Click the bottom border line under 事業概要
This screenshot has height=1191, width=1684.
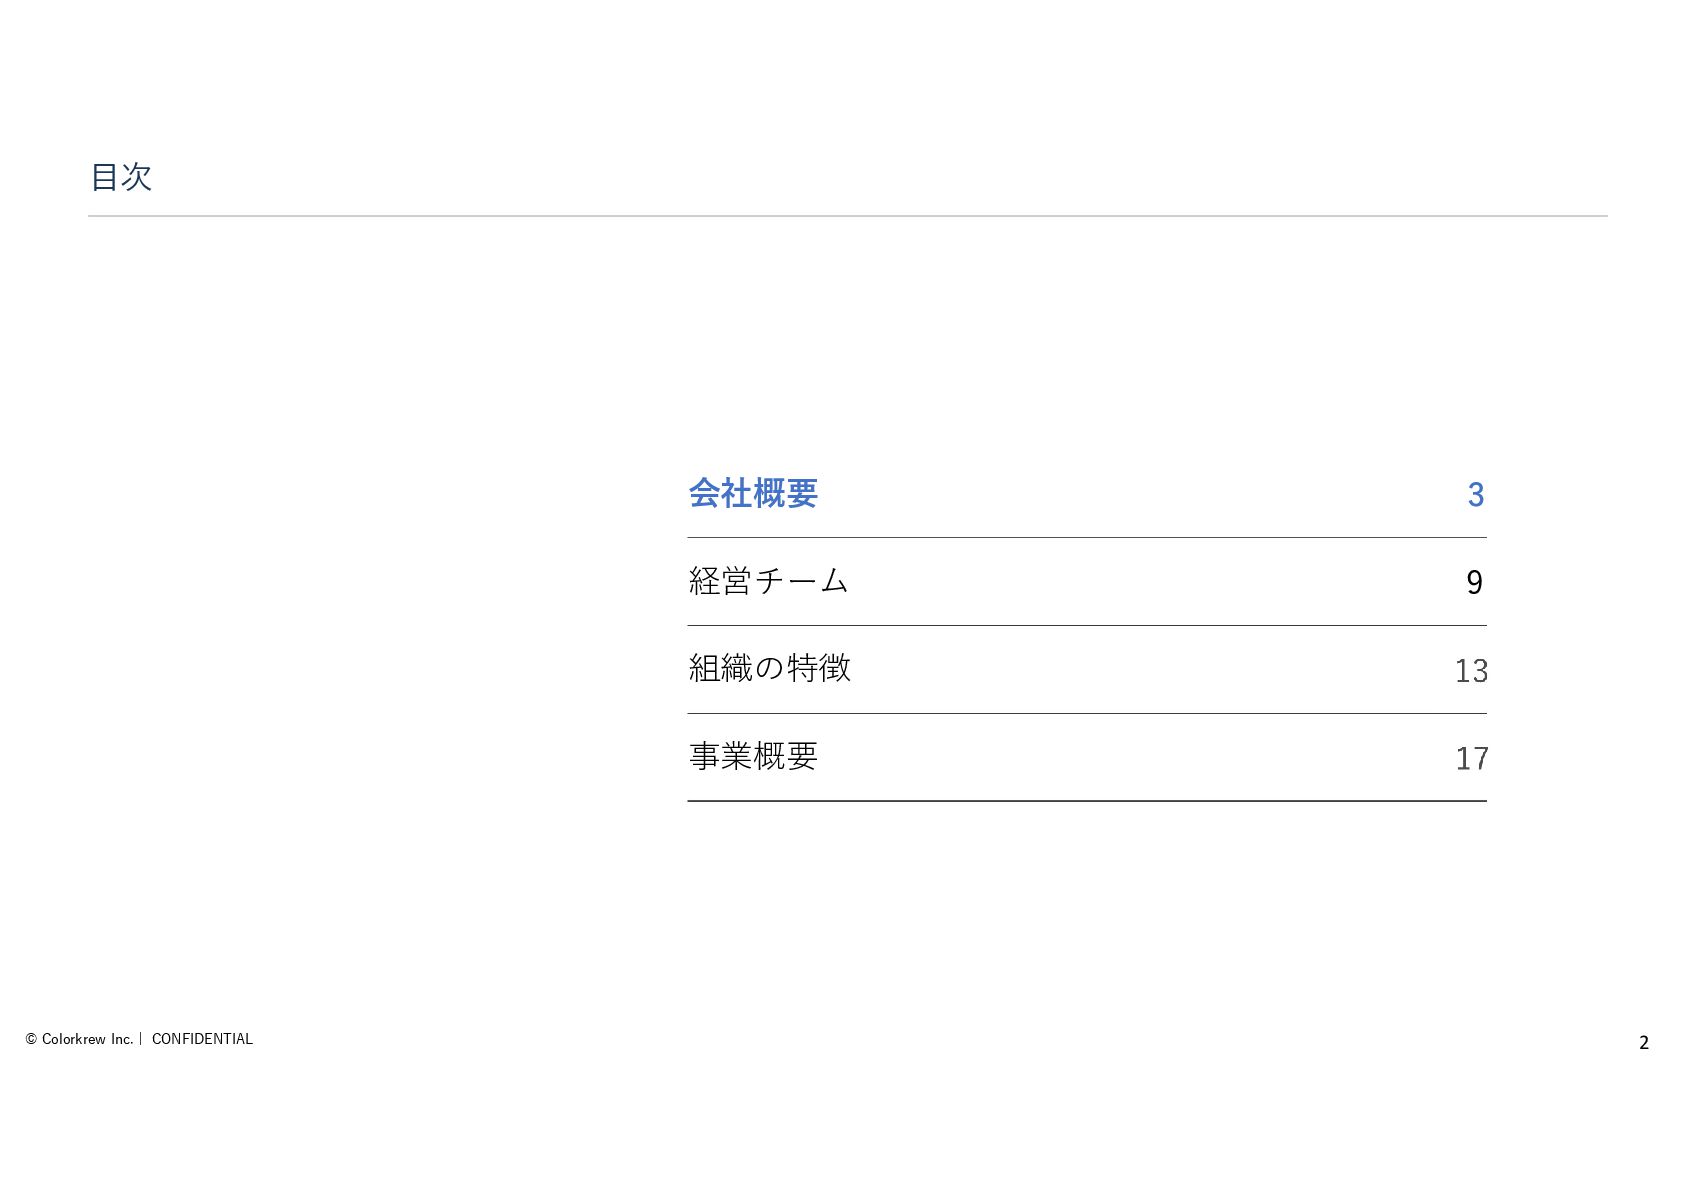click(x=1086, y=801)
